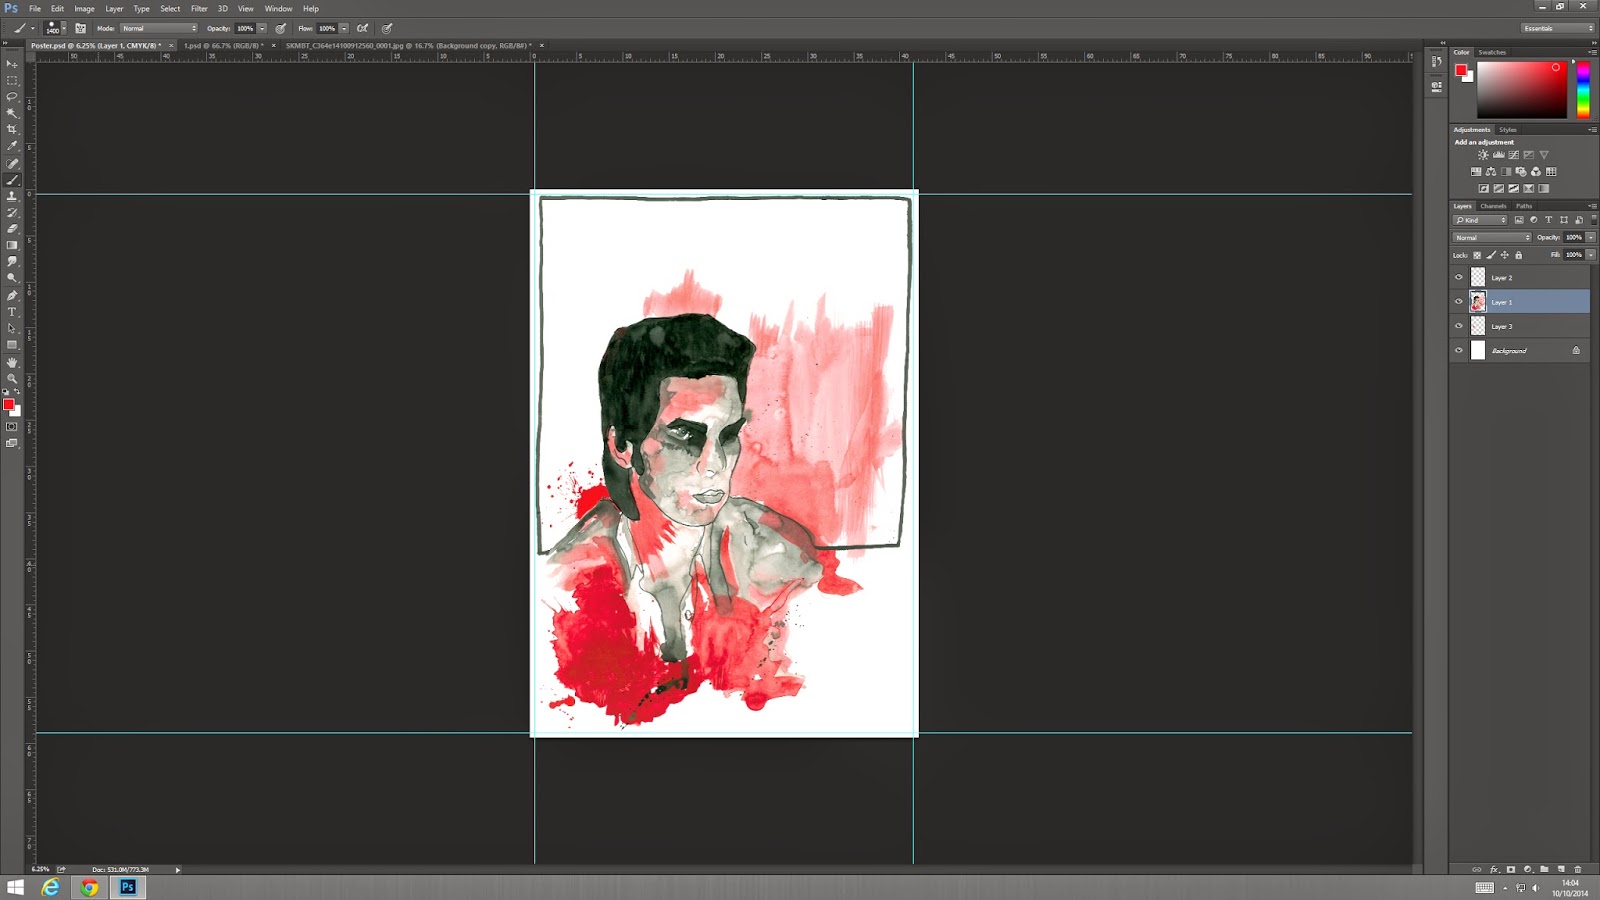Open the History panel icon in the dock

[x=1437, y=62]
